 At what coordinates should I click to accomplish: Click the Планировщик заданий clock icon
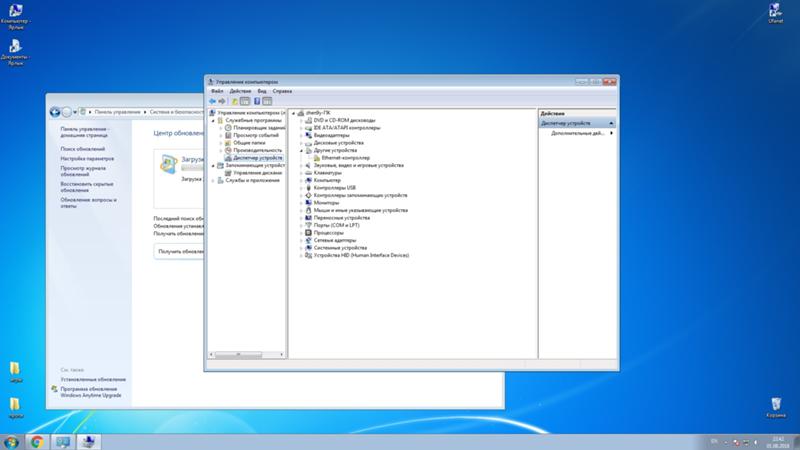pyautogui.click(x=228, y=128)
